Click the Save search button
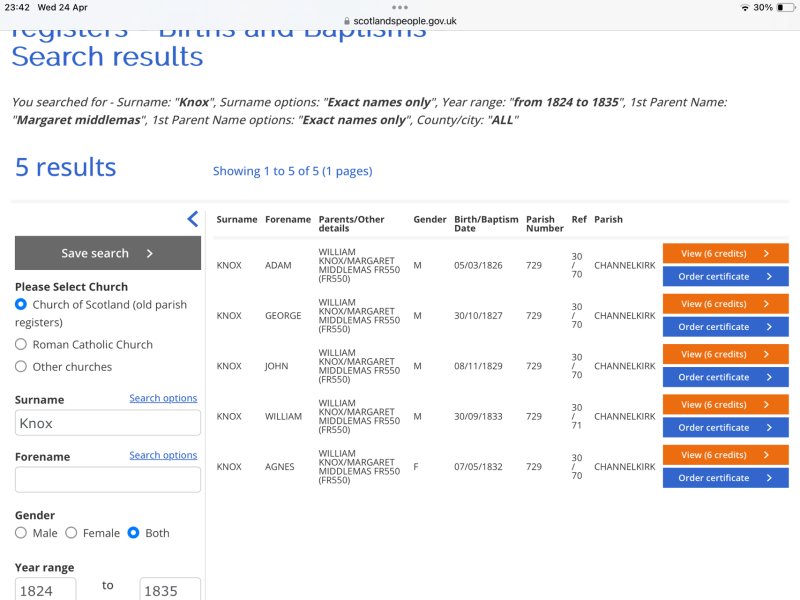The height and width of the screenshot is (600, 800). point(108,253)
